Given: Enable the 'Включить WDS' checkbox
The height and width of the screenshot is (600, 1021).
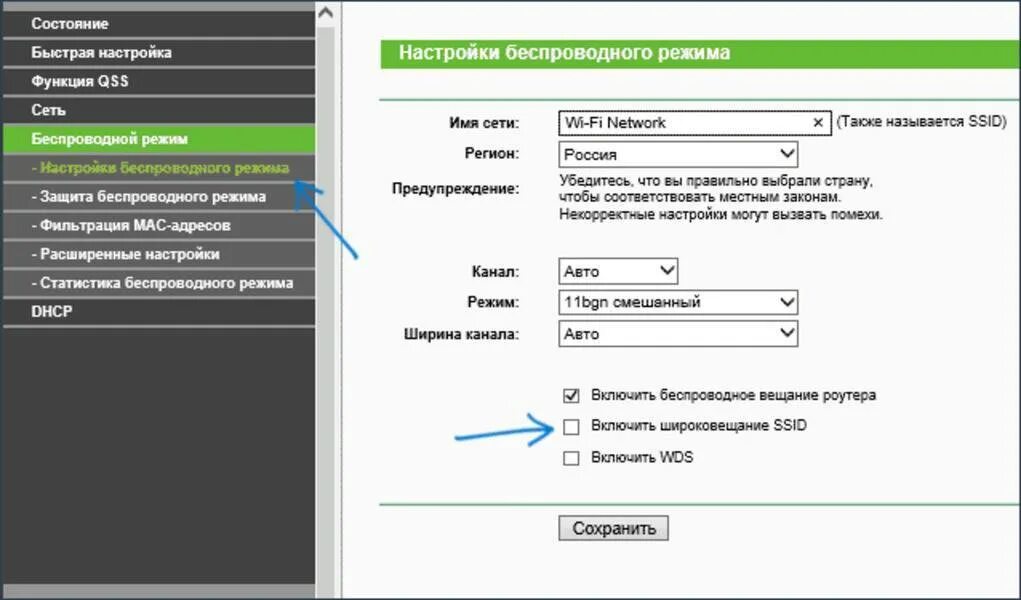Looking at the screenshot, I should pyautogui.click(x=571, y=458).
